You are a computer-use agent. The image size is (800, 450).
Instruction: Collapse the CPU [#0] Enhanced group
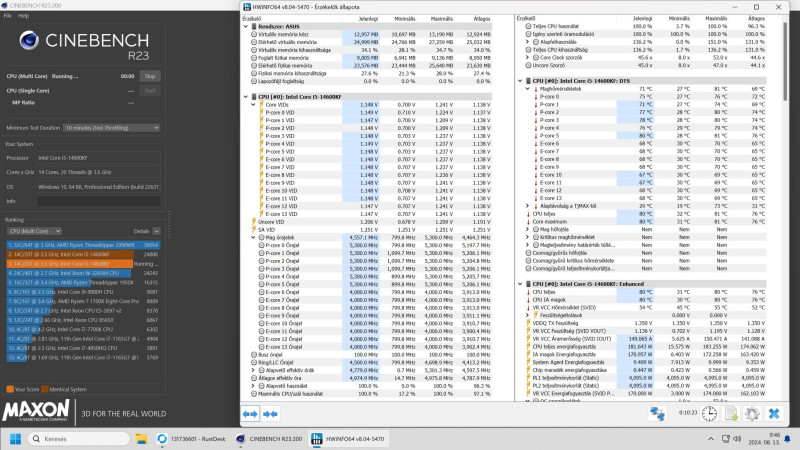tap(520, 284)
